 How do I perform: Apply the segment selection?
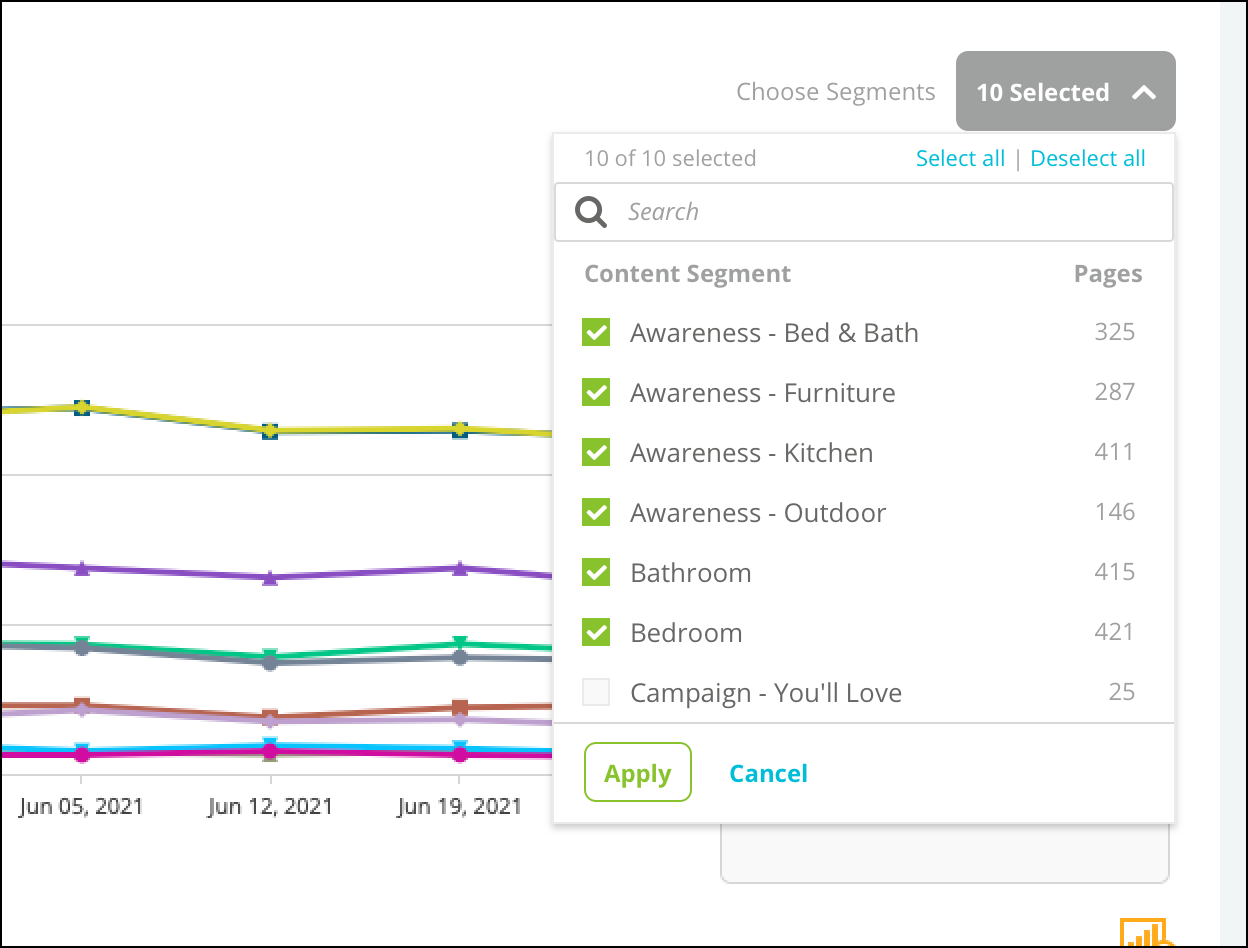tap(638, 772)
